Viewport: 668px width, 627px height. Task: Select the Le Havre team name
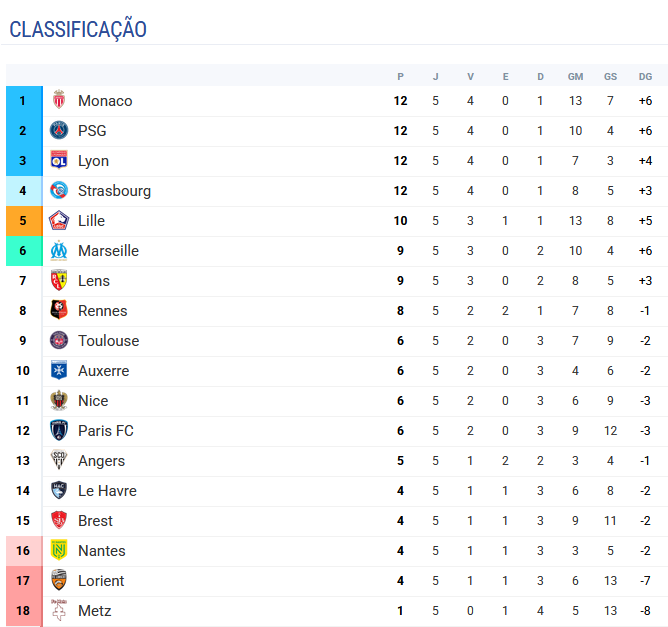(x=107, y=491)
